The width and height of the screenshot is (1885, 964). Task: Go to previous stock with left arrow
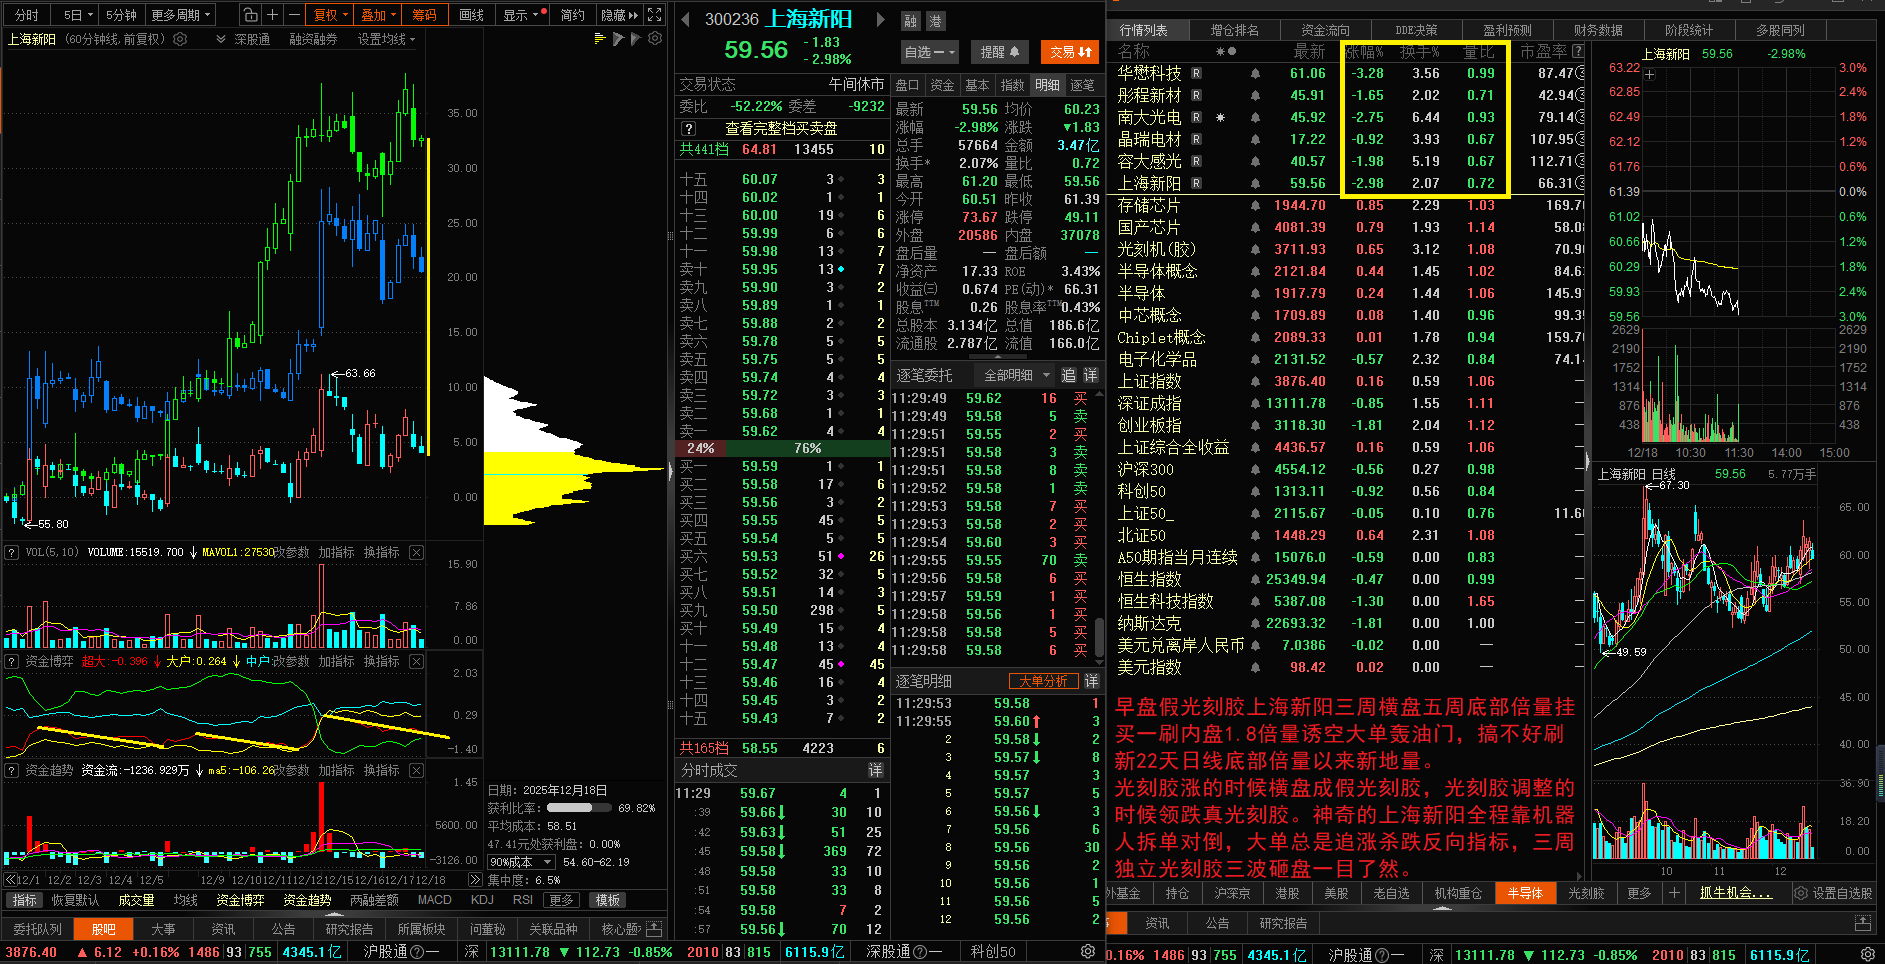[x=686, y=19]
